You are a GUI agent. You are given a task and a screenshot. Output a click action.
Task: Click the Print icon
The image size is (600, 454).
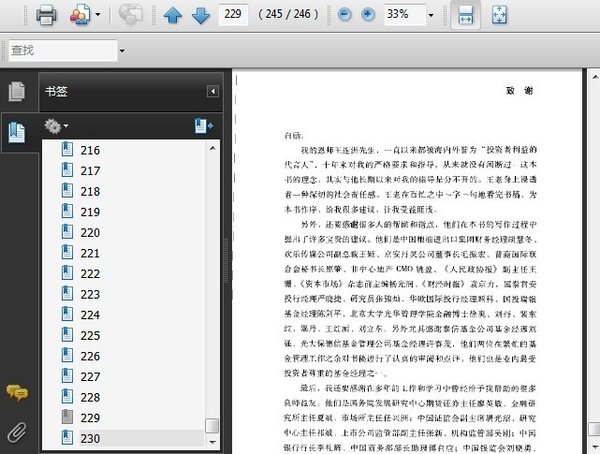[46, 15]
